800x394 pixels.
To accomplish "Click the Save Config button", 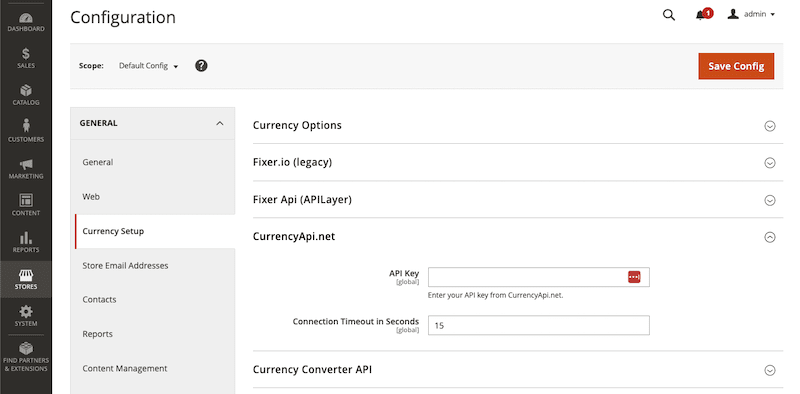I will tap(736, 66).
